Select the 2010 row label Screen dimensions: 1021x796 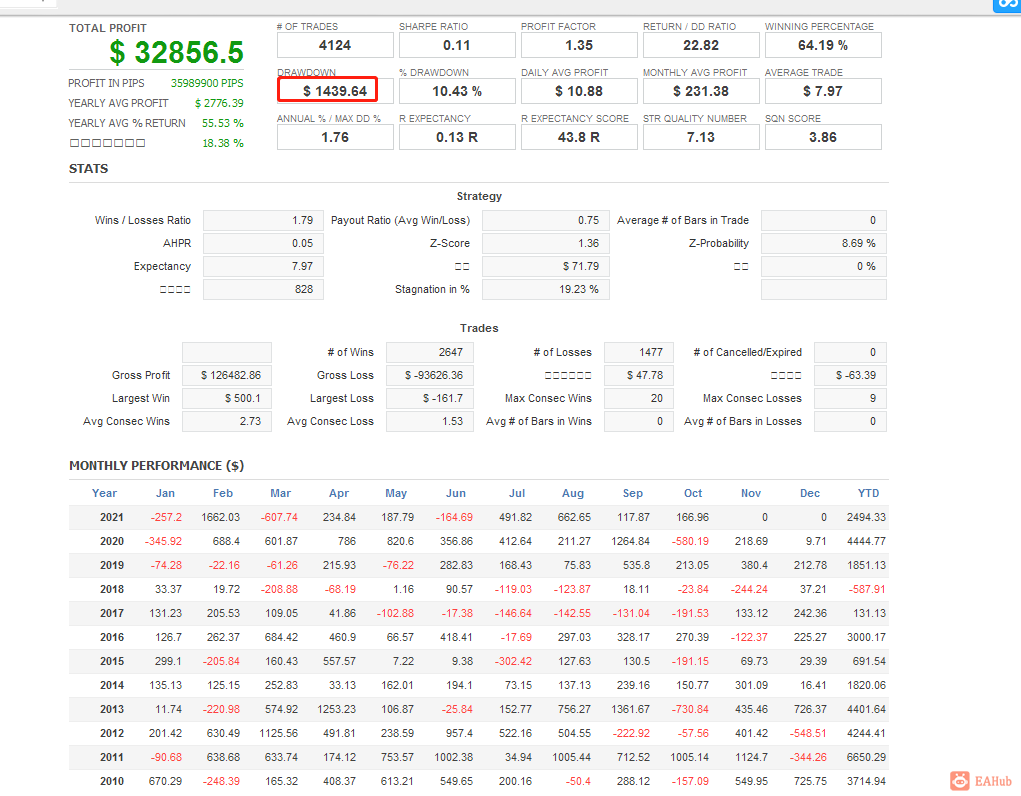coord(112,781)
